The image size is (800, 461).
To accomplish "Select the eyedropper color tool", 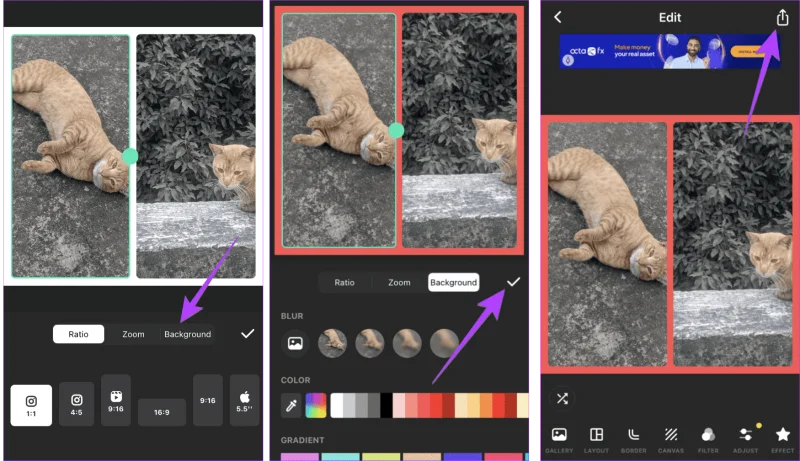I will click(291, 405).
